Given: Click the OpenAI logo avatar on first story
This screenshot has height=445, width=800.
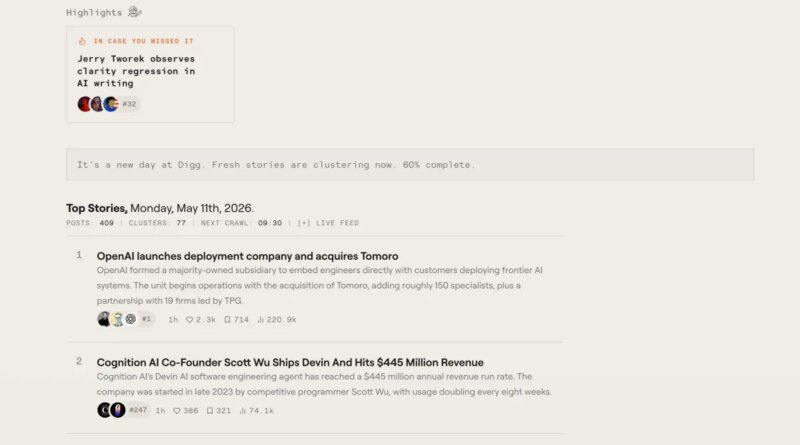Looking at the screenshot, I should pos(131,319).
